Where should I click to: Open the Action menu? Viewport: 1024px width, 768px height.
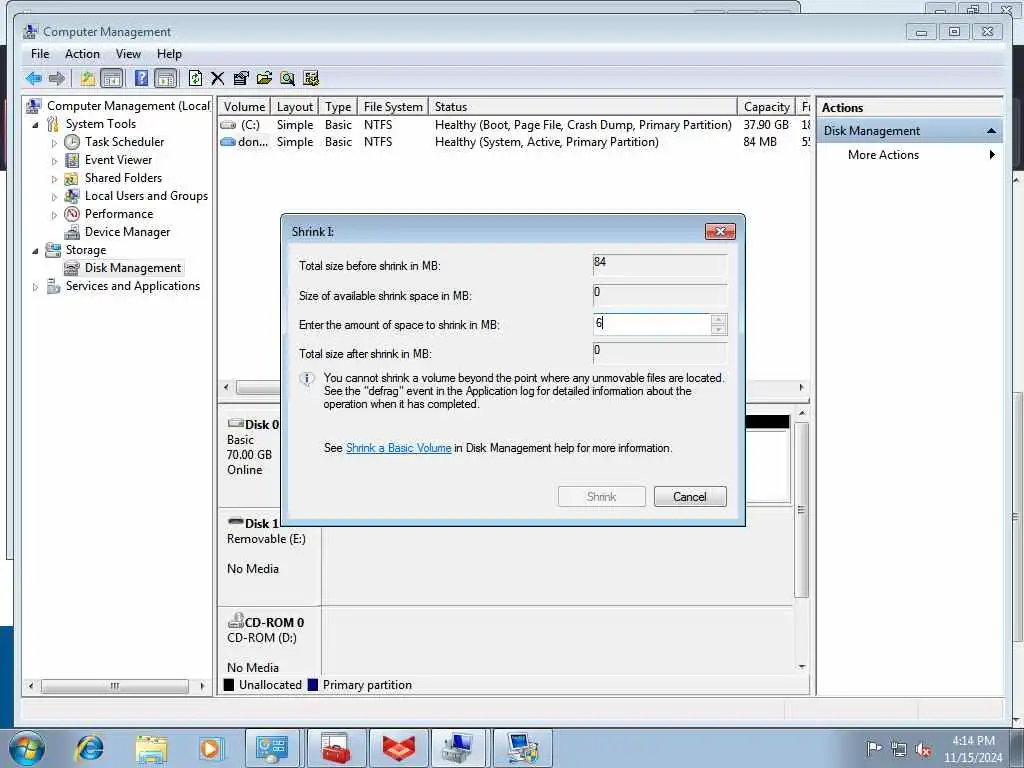tap(82, 54)
